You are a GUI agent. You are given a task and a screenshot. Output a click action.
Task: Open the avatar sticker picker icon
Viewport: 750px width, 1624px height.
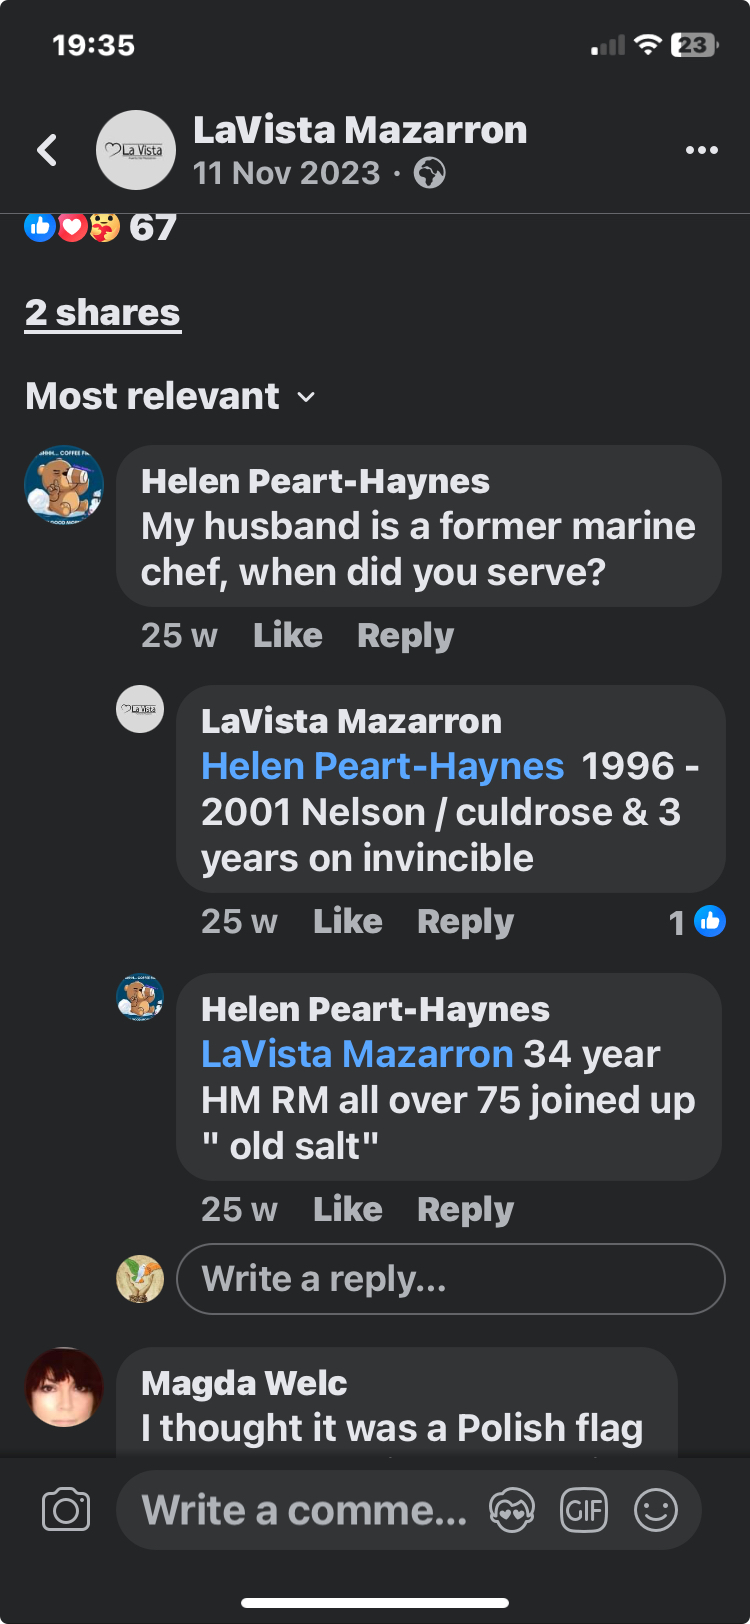pos(512,1510)
